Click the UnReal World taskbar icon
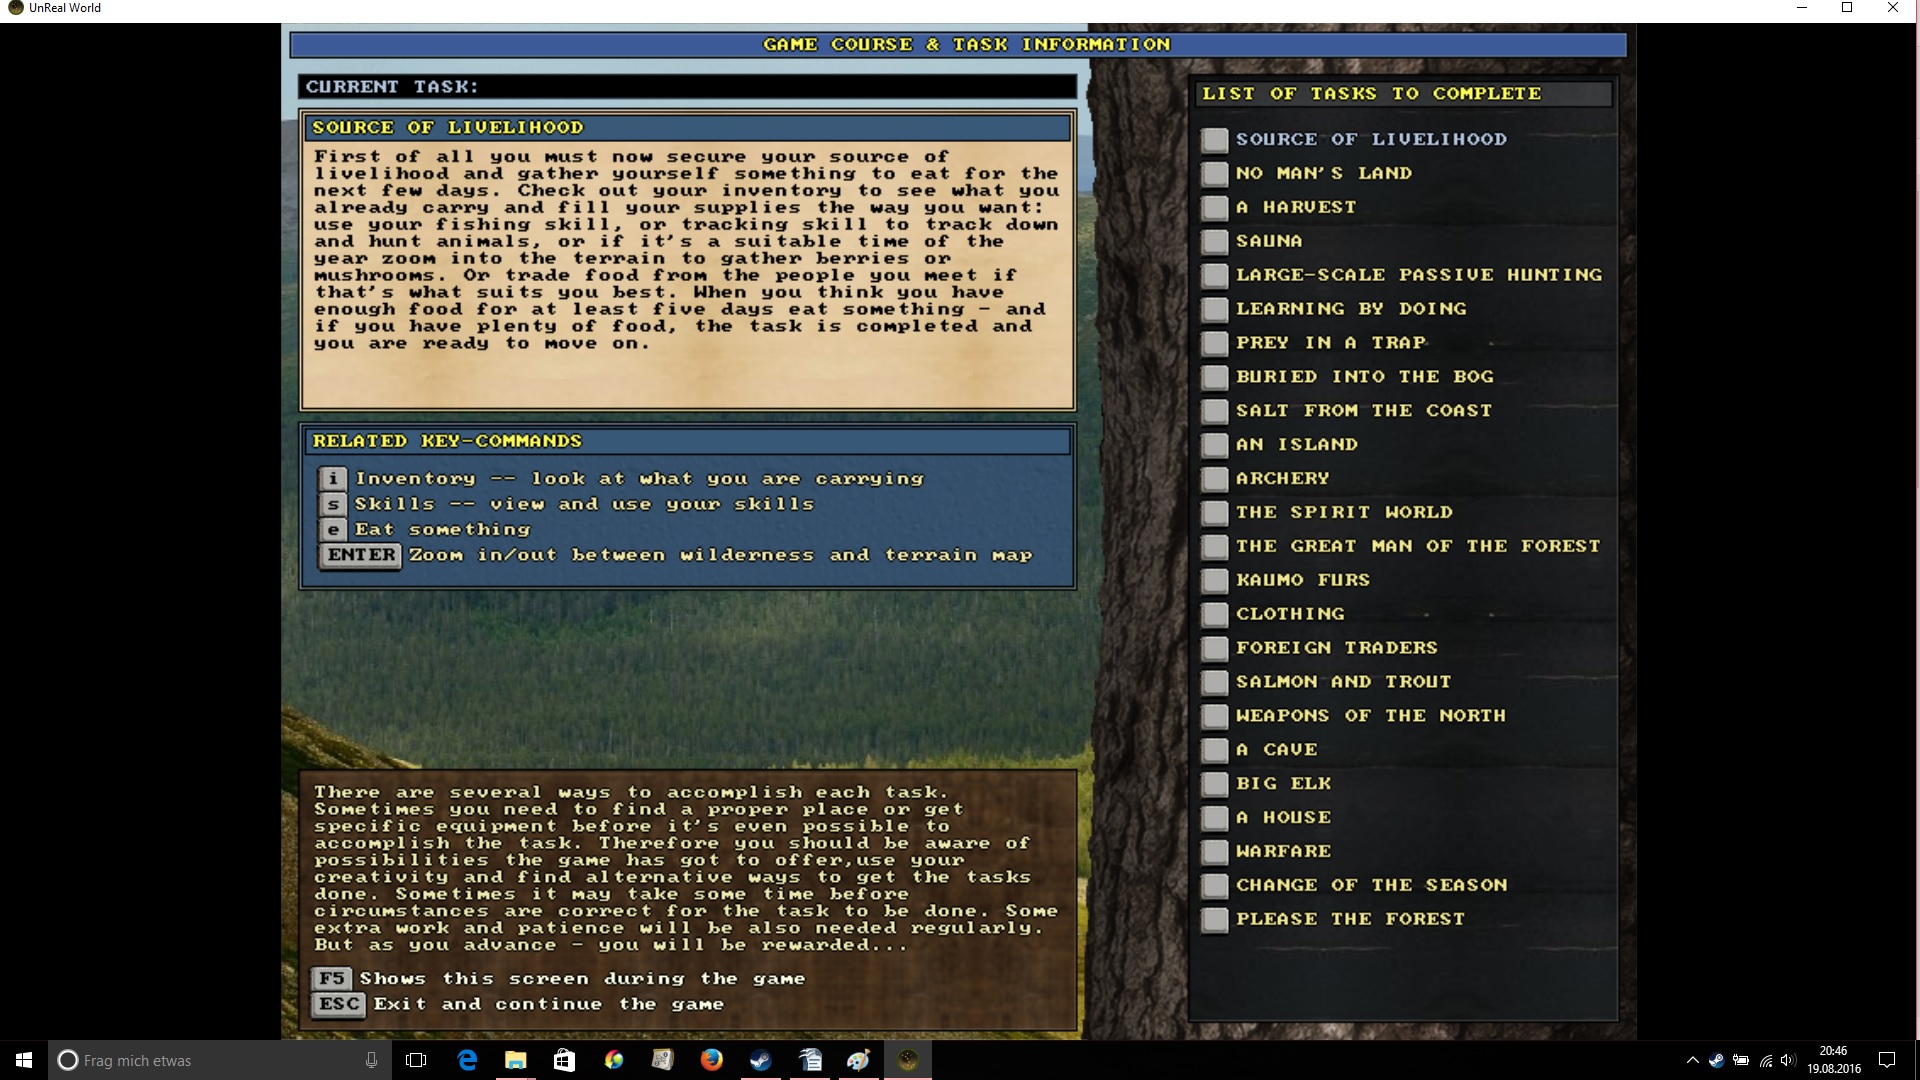The width and height of the screenshot is (1920, 1080). pyautogui.click(x=908, y=1060)
